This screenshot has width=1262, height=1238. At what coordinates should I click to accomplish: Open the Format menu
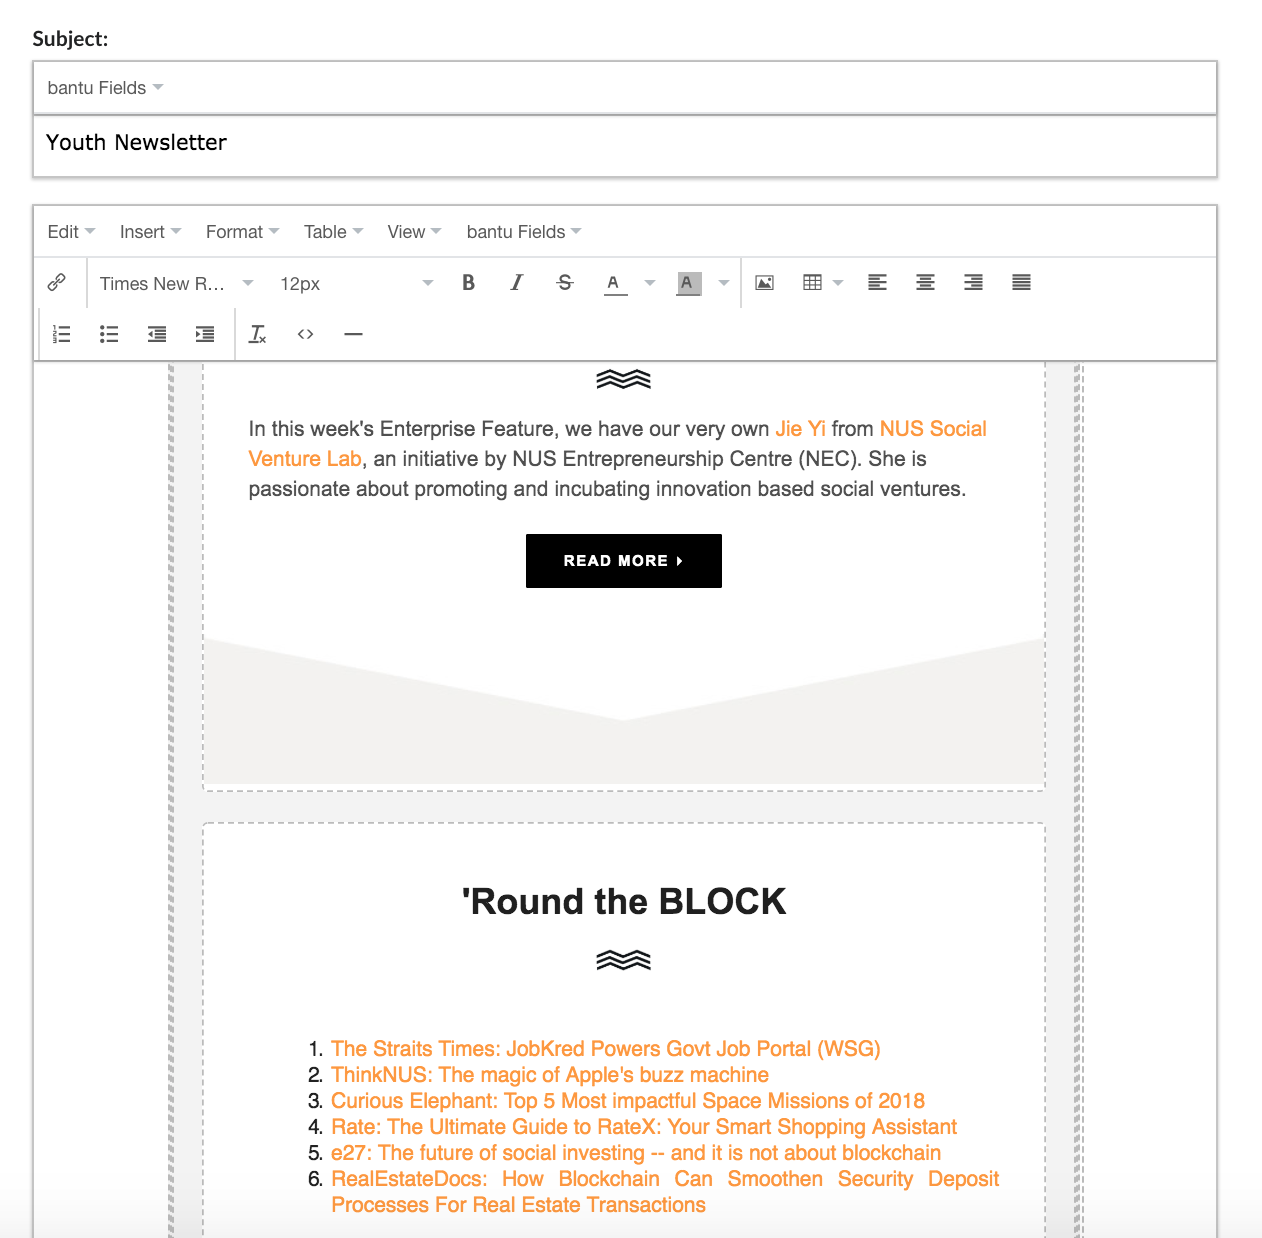pyautogui.click(x=242, y=232)
